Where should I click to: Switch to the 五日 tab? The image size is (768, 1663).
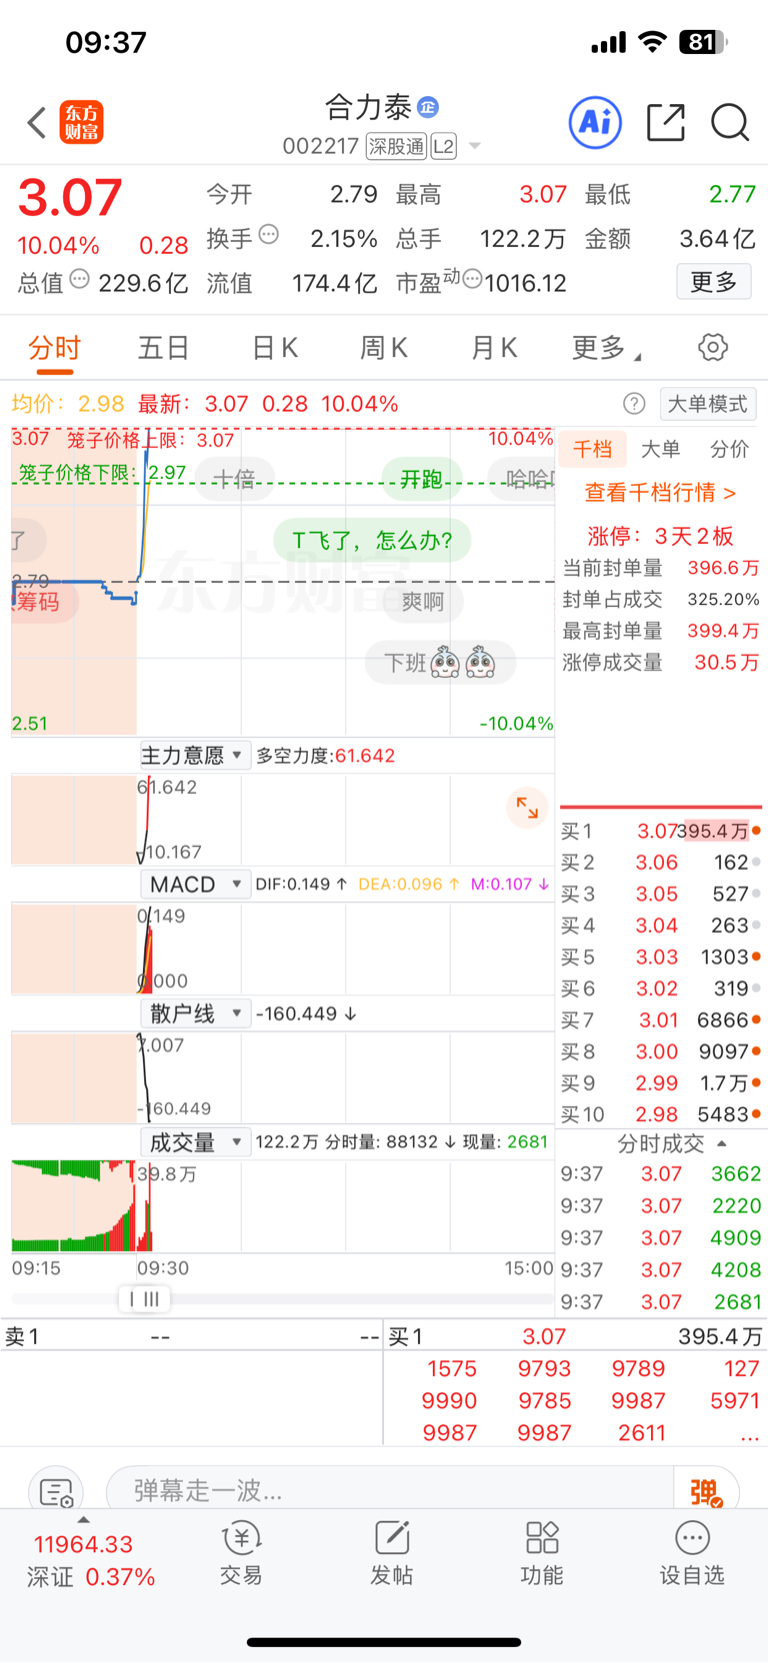click(164, 348)
